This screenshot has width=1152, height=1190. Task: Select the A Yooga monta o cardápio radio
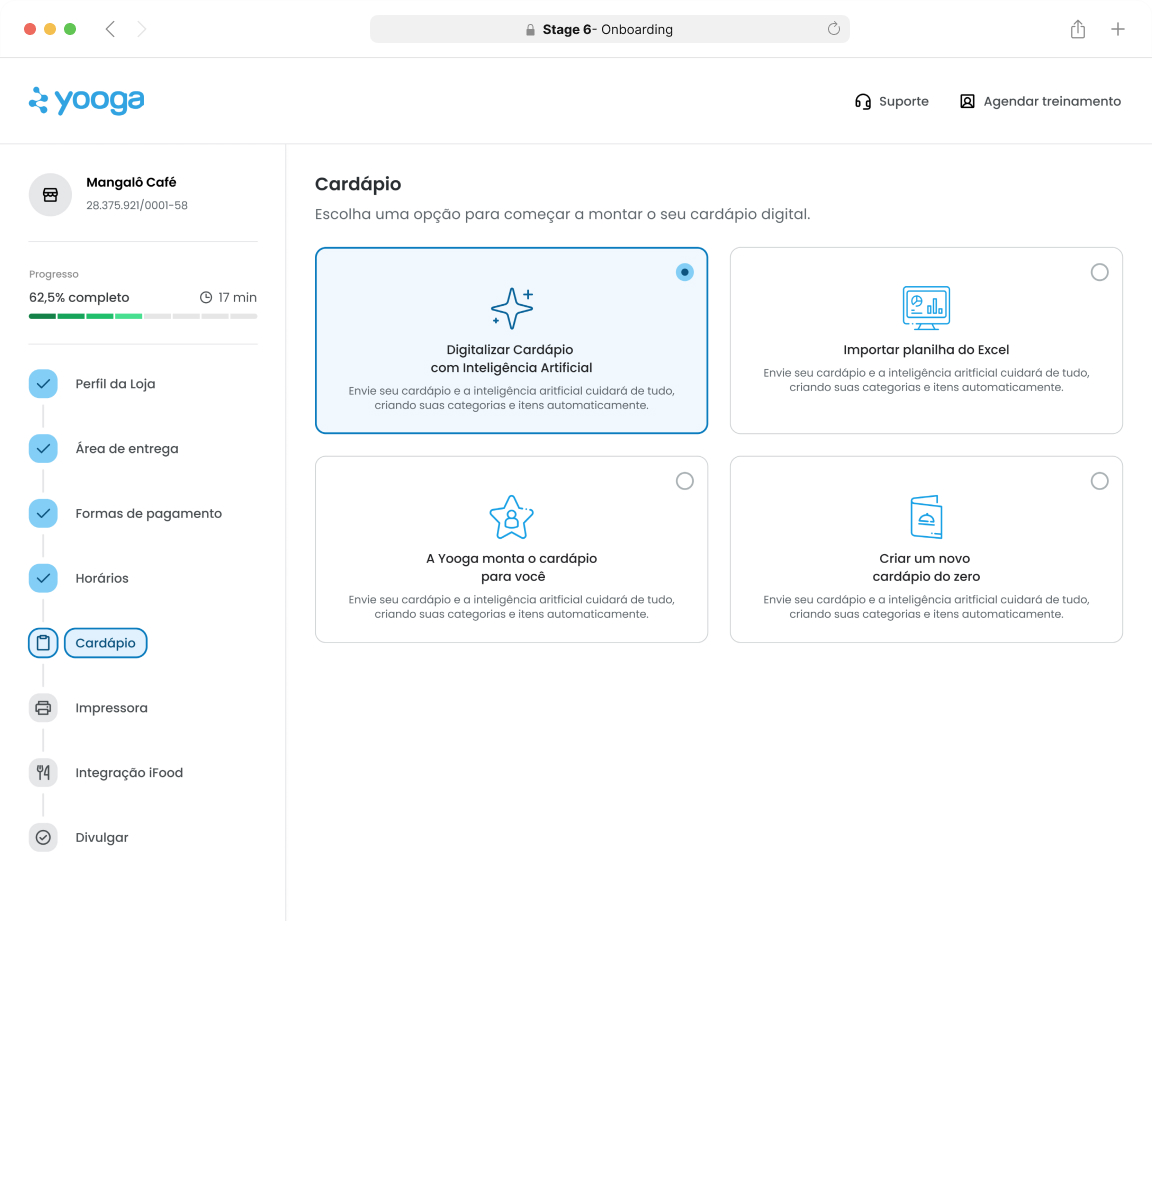[x=684, y=481]
